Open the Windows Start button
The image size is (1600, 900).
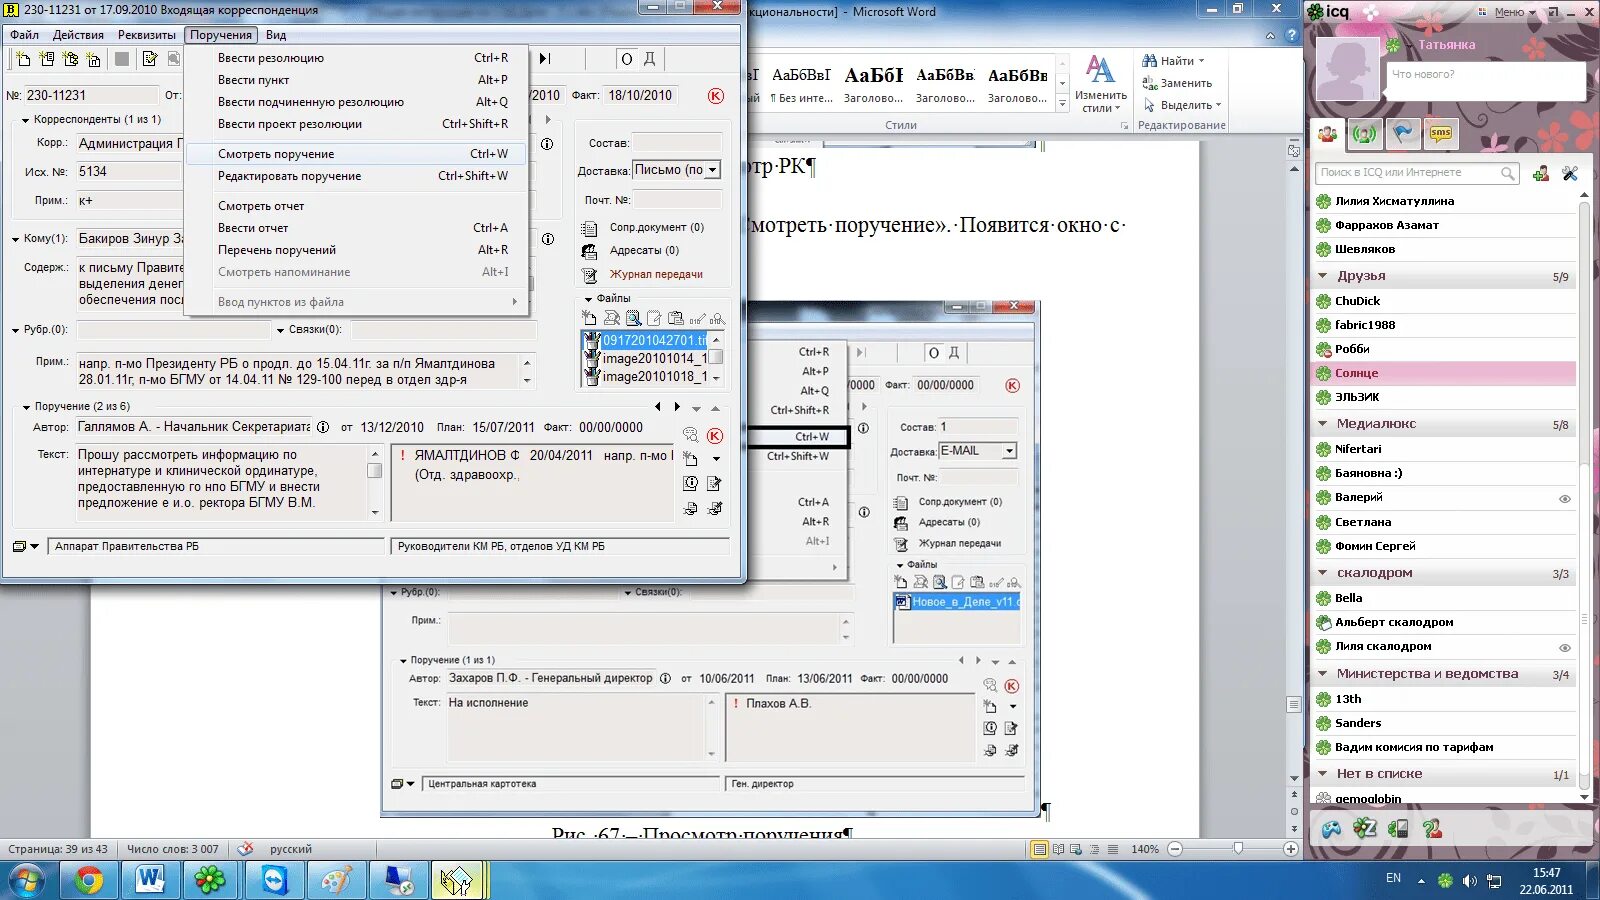[x=27, y=880]
